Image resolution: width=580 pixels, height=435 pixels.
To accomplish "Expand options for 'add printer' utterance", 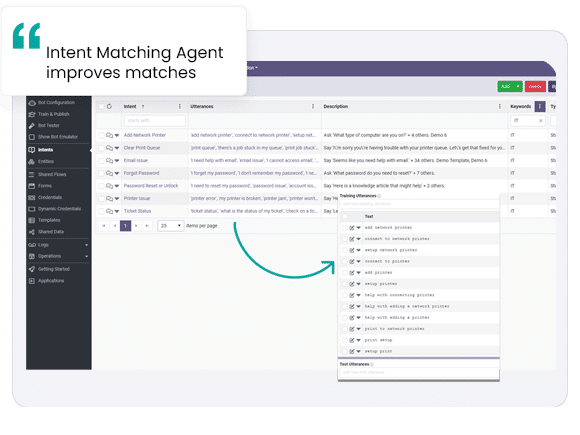I will (x=358, y=273).
